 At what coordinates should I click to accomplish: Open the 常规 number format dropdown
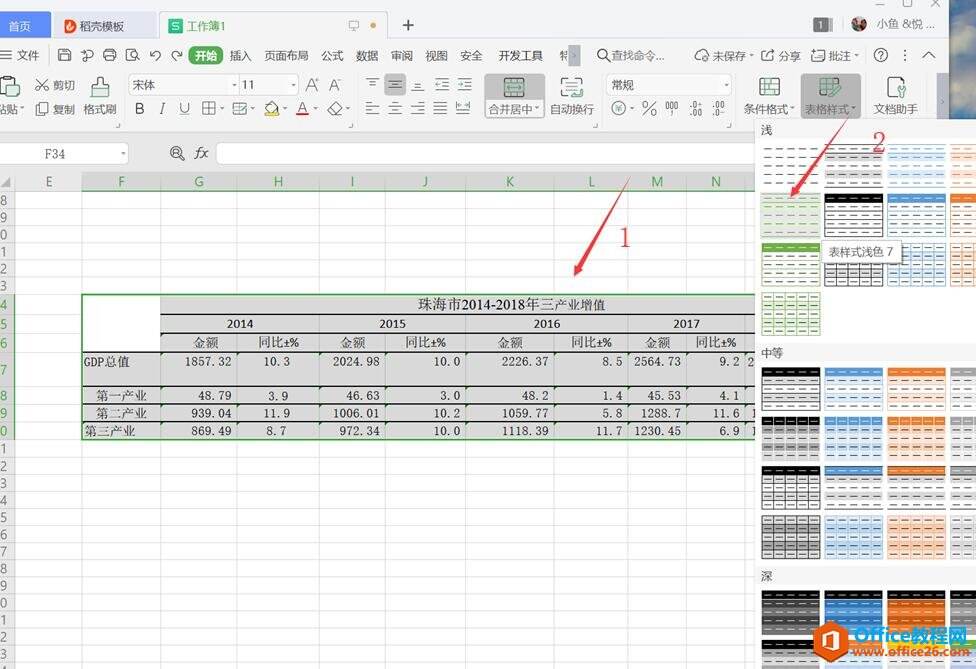tap(726, 85)
